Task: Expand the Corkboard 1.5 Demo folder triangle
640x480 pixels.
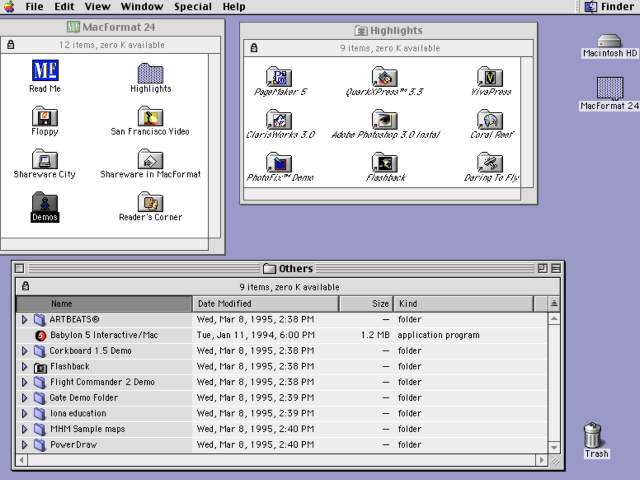Action: tap(24, 351)
